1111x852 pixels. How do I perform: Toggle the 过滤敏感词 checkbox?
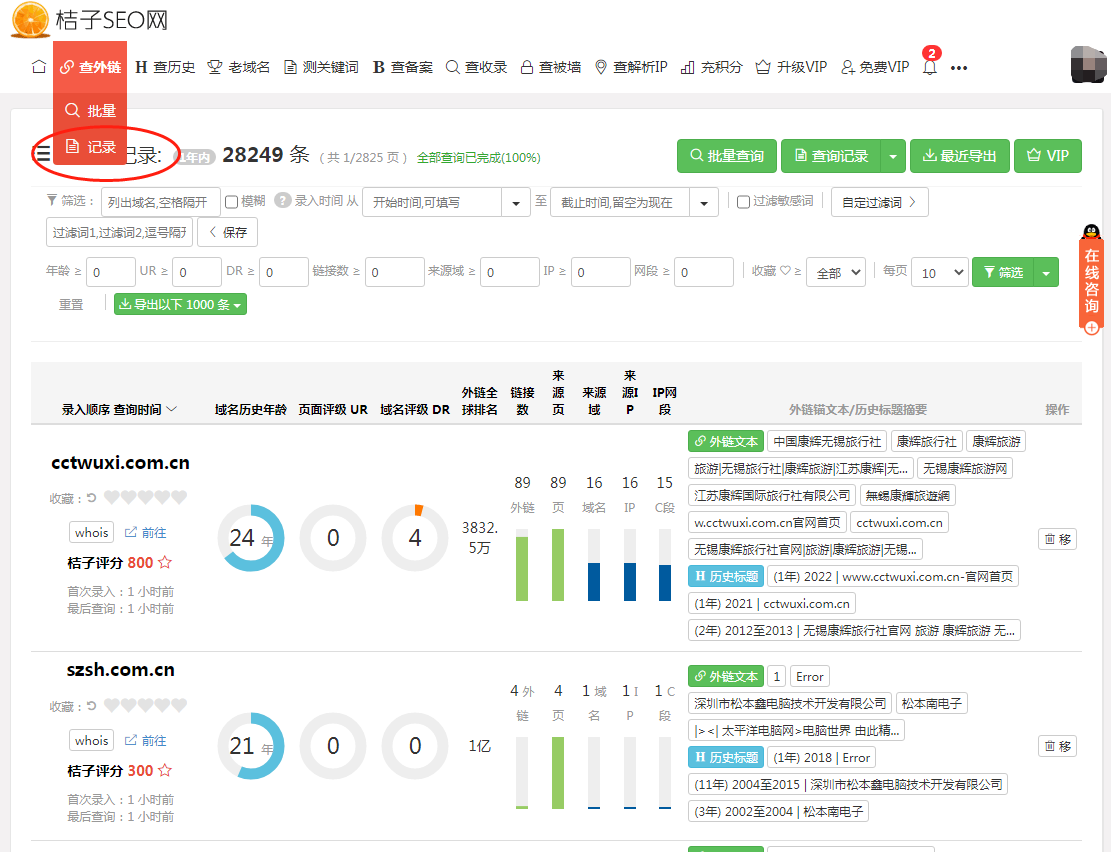point(743,202)
